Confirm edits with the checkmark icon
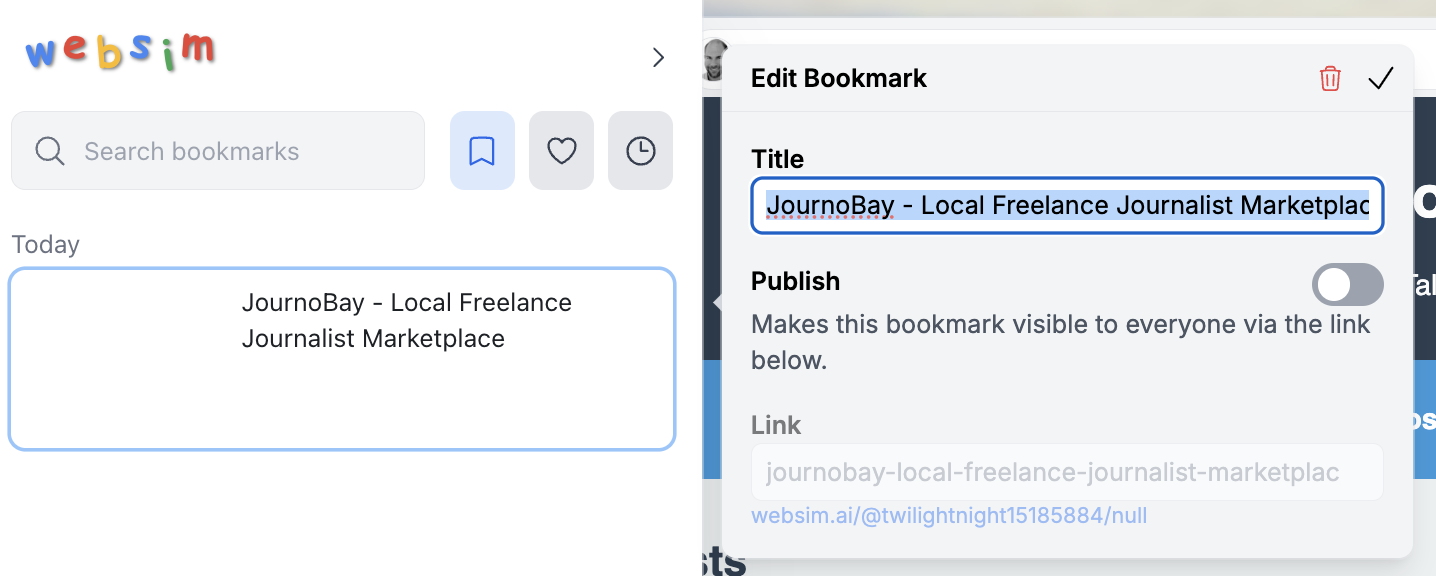This screenshot has width=1436, height=576. [1381, 79]
